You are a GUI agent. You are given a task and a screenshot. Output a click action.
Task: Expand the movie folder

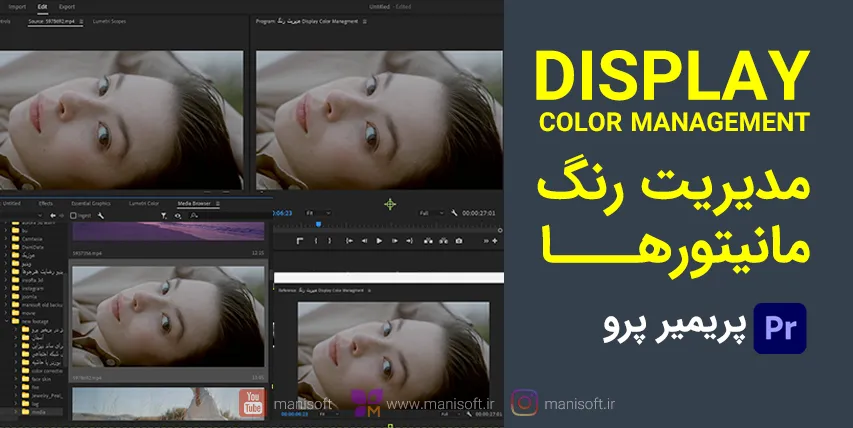click(6, 313)
